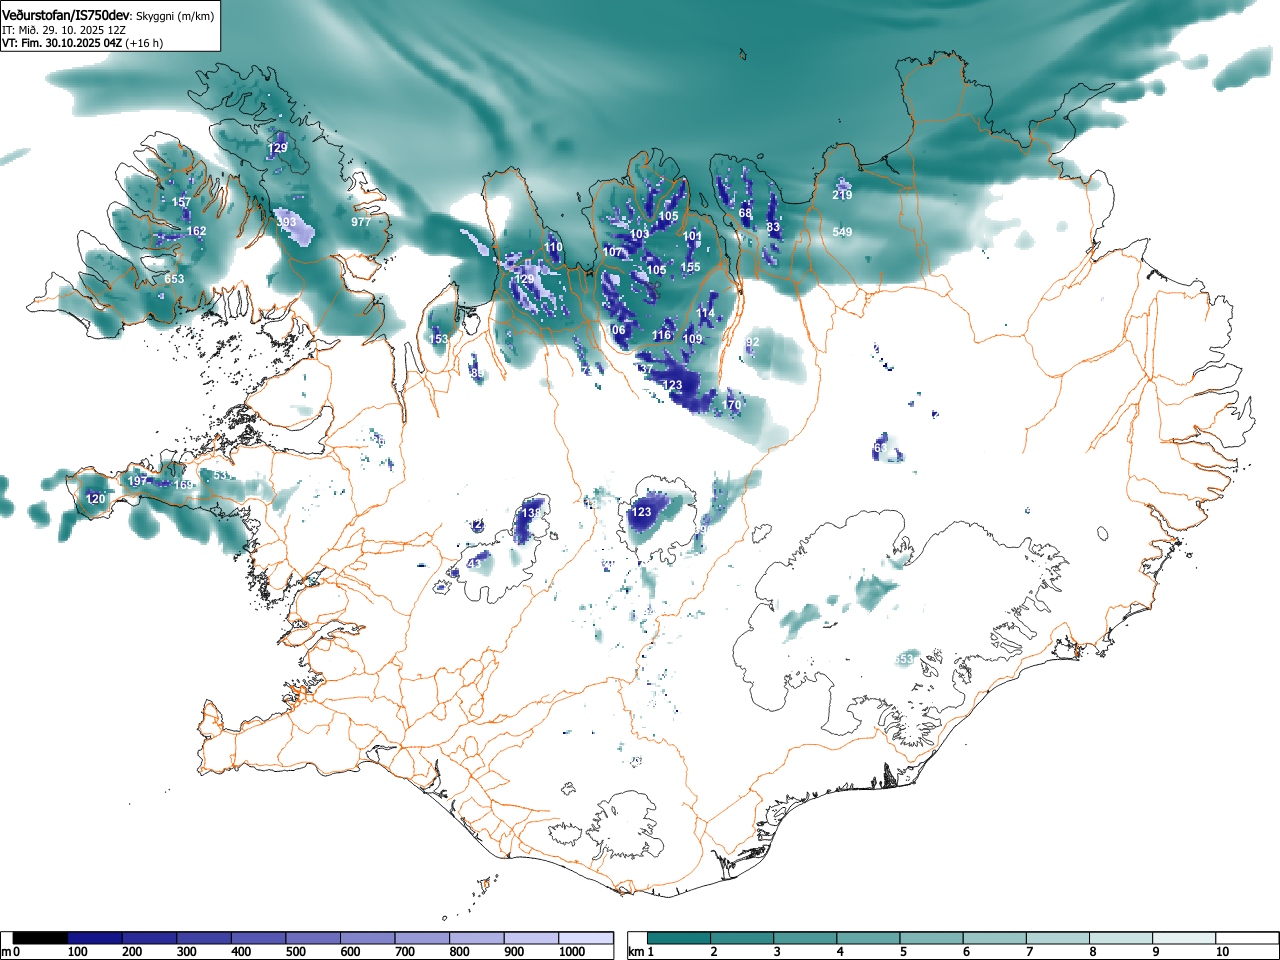Click the '553' value near the southeast glacier
This screenshot has width=1280, height=960.
pos(903,659)
